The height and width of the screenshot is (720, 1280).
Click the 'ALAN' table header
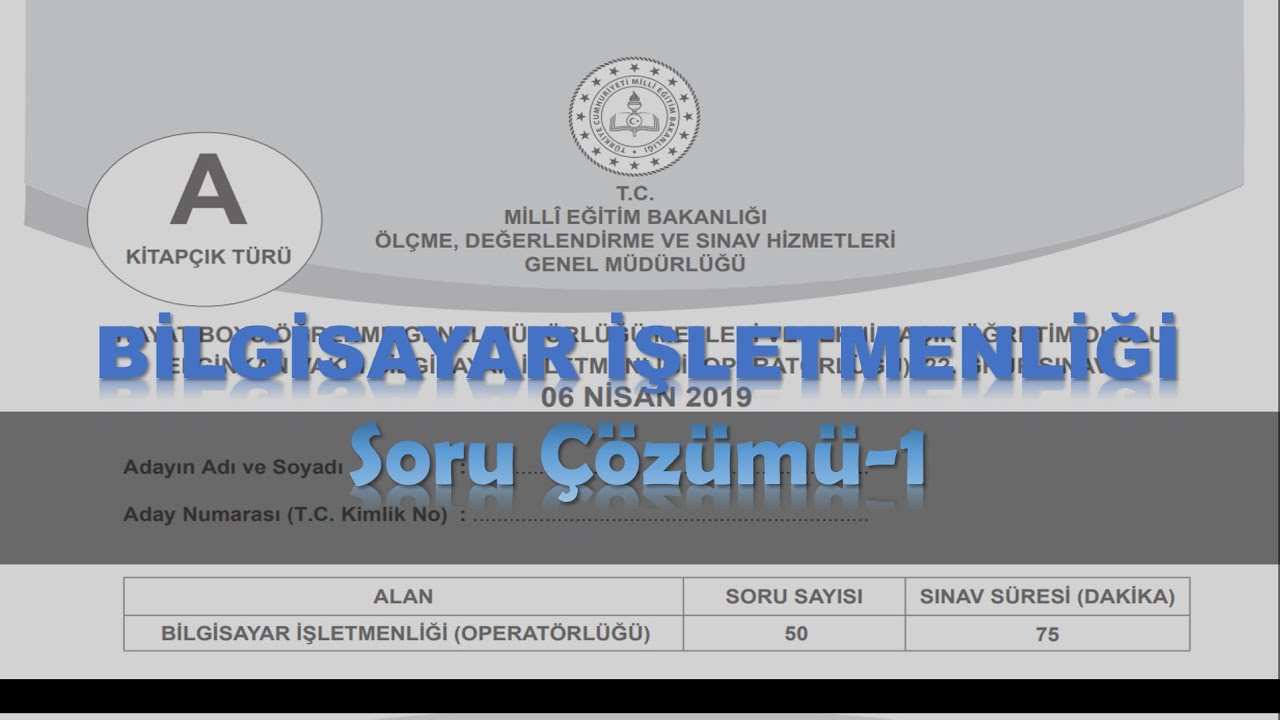(403, 597)
